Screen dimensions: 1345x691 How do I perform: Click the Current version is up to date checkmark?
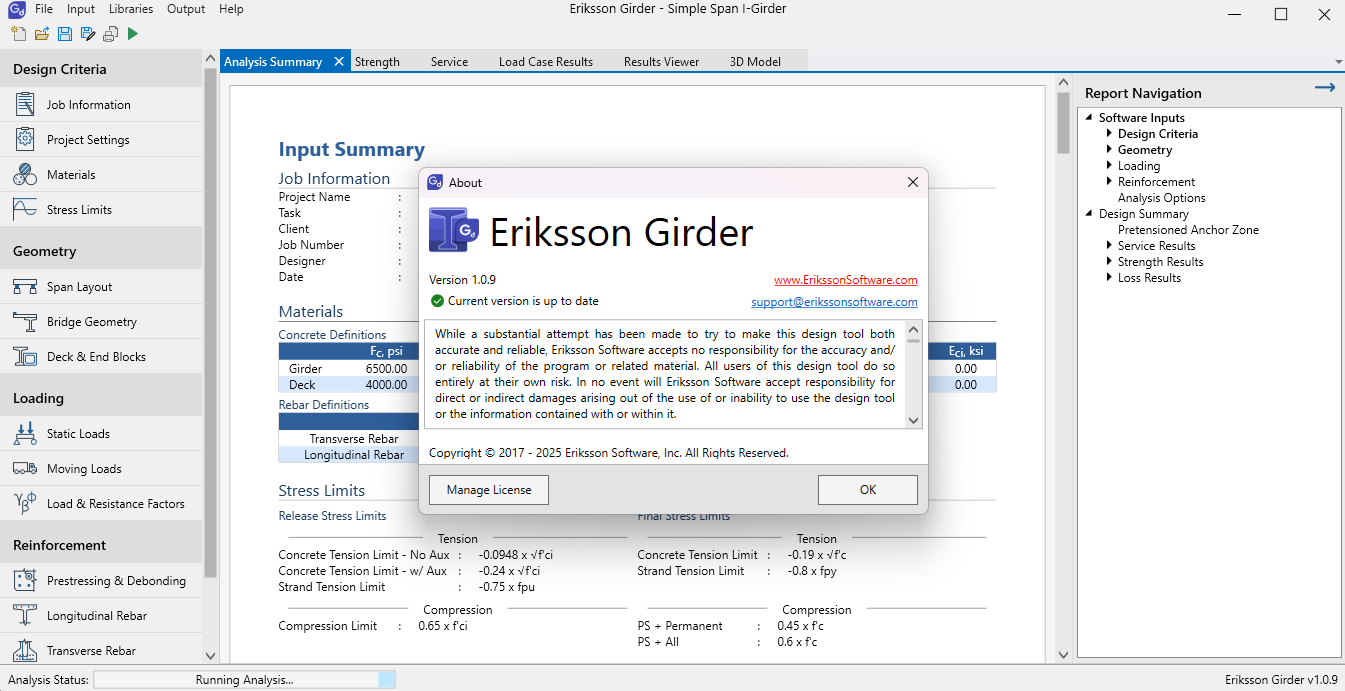pyautogui.click(x=437, y=301)
